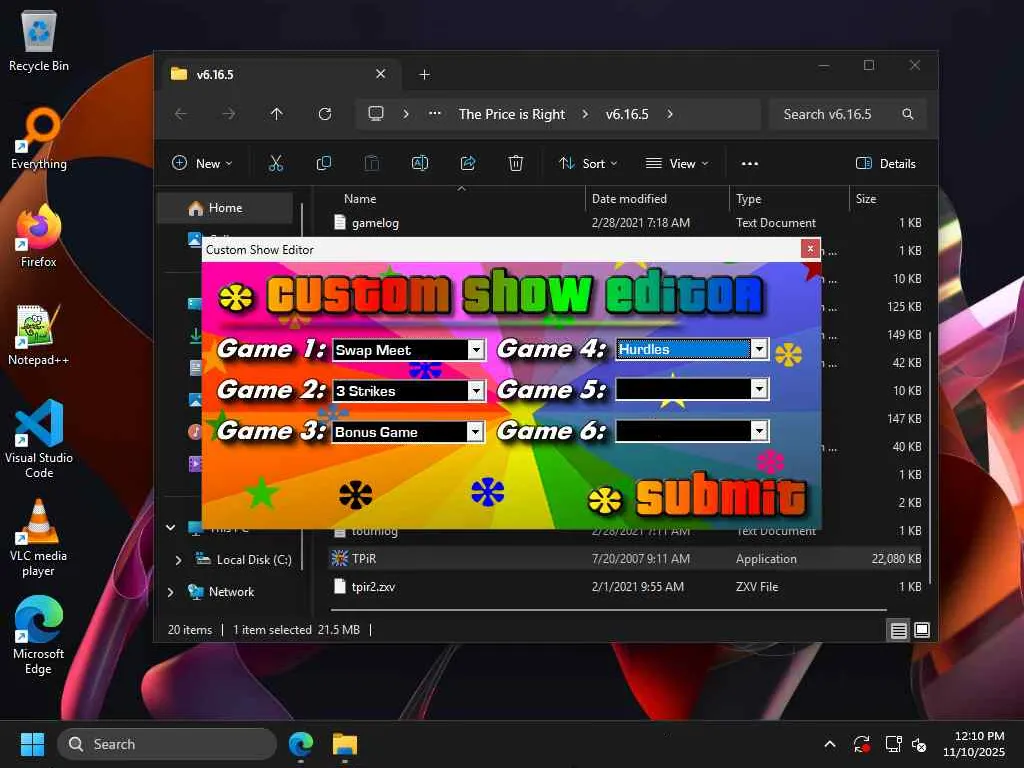Click the New button in toolbar
This screenshot has width=1024, height=768.
[x=201, y=164]
